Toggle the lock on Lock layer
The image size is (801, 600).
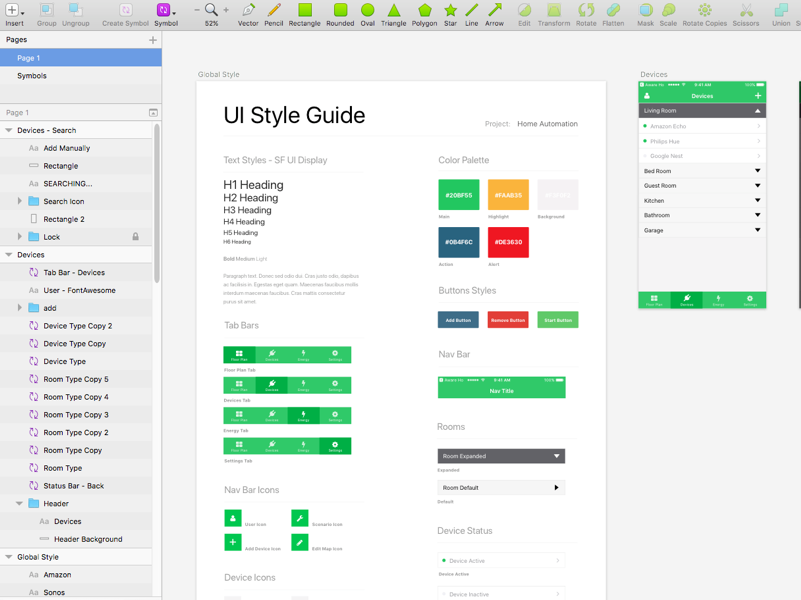point(135,236)
